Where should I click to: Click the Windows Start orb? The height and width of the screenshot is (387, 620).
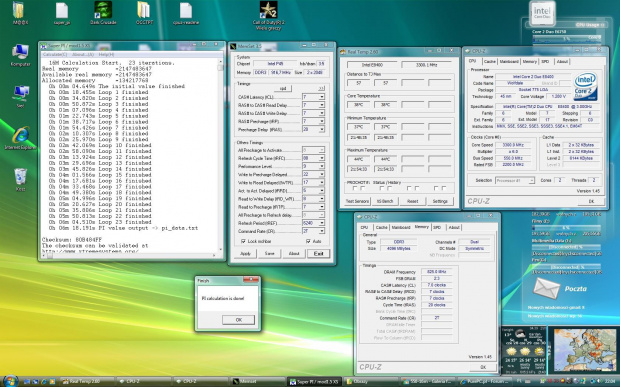11,381
